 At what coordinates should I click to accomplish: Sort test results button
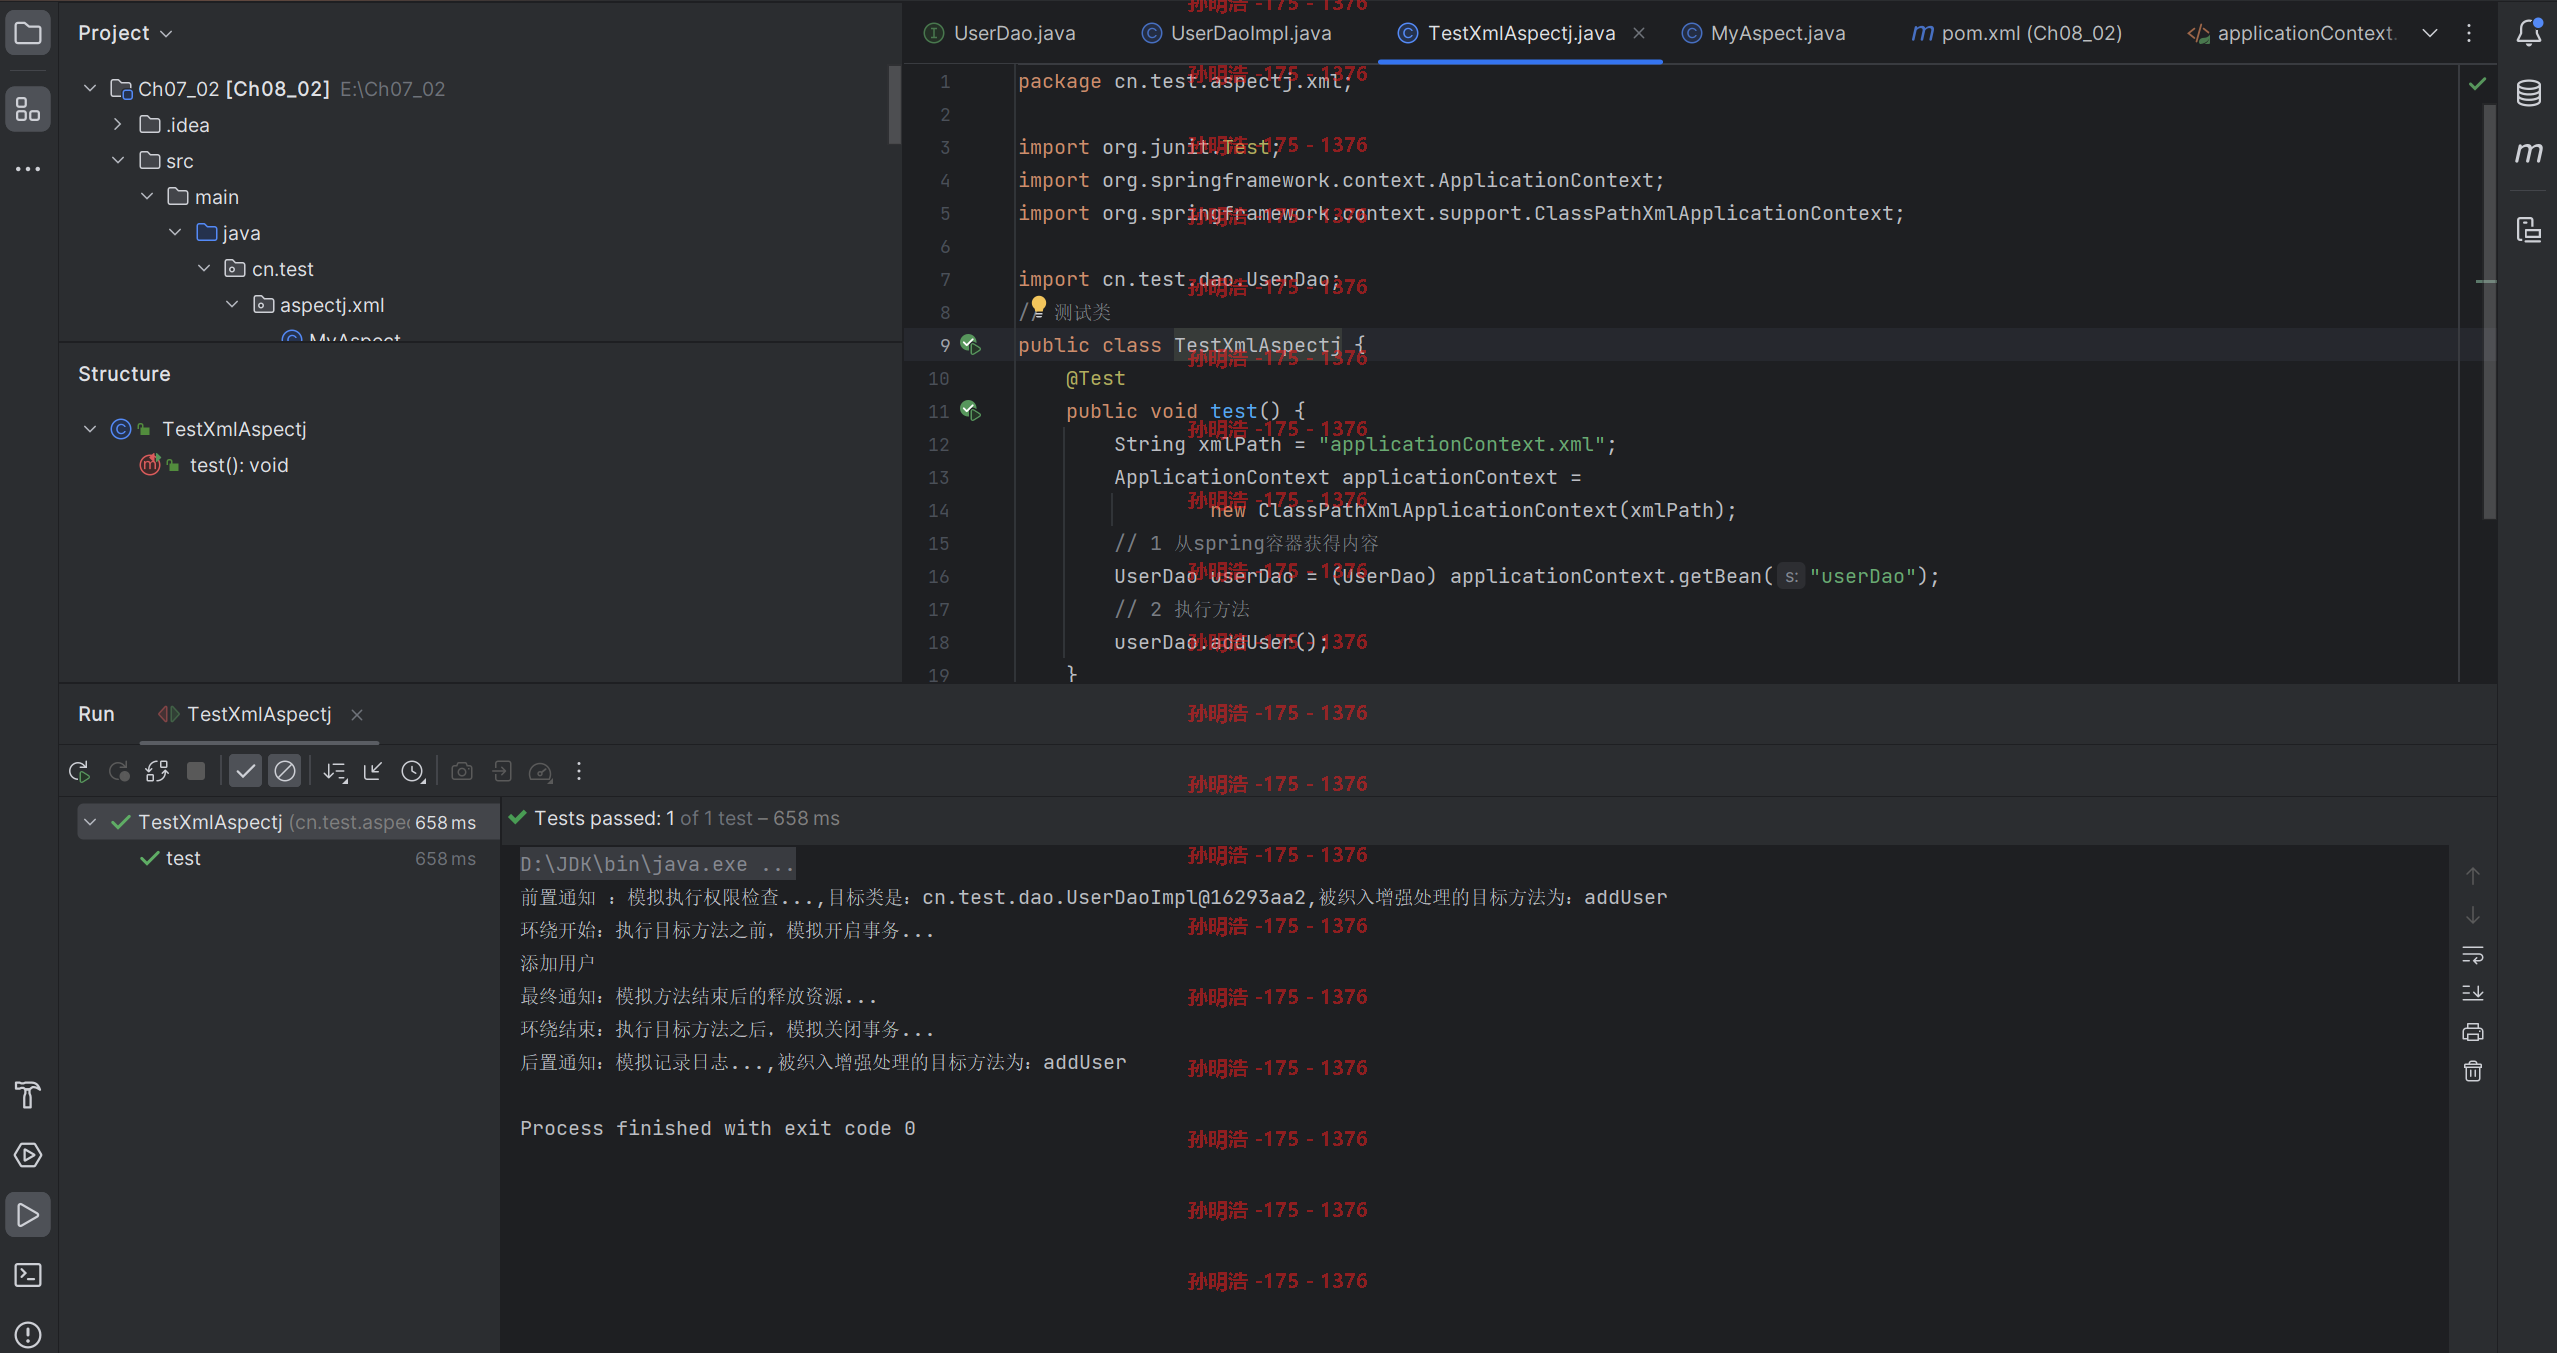[x=335, y=771]
